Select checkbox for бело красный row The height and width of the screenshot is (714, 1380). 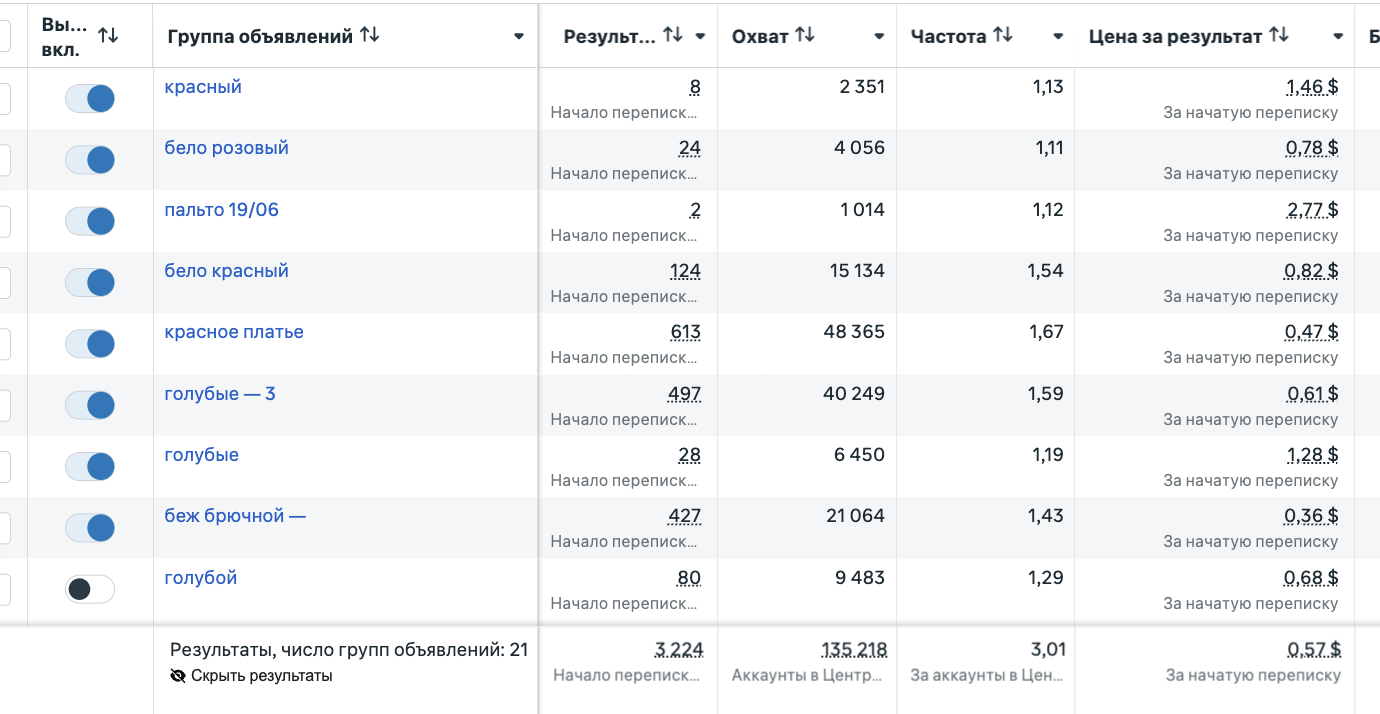3,283
